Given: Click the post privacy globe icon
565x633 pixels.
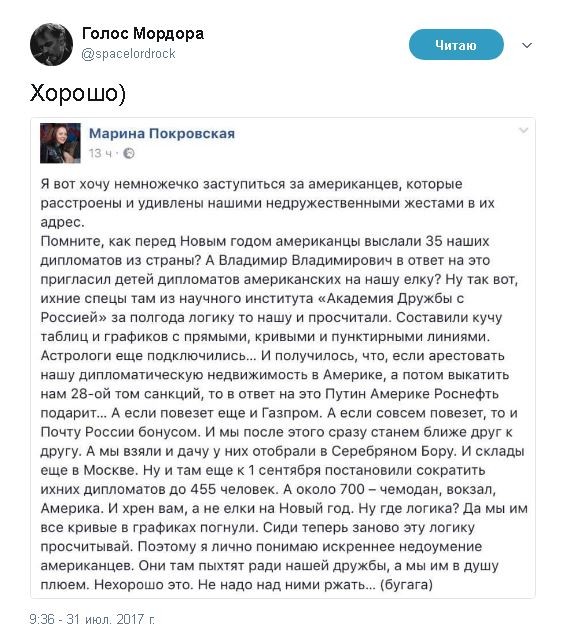Looking at the screenshot, I should click(129, 153).
